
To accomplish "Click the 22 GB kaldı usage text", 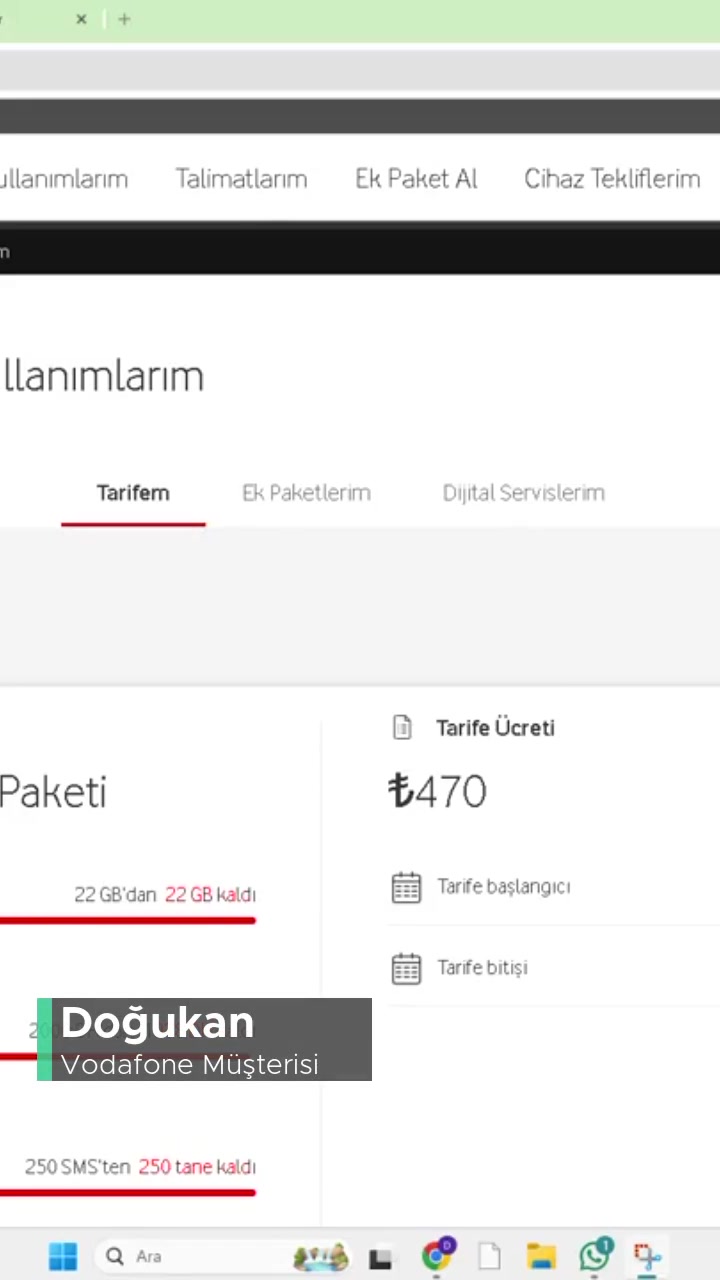I will 210,895.
